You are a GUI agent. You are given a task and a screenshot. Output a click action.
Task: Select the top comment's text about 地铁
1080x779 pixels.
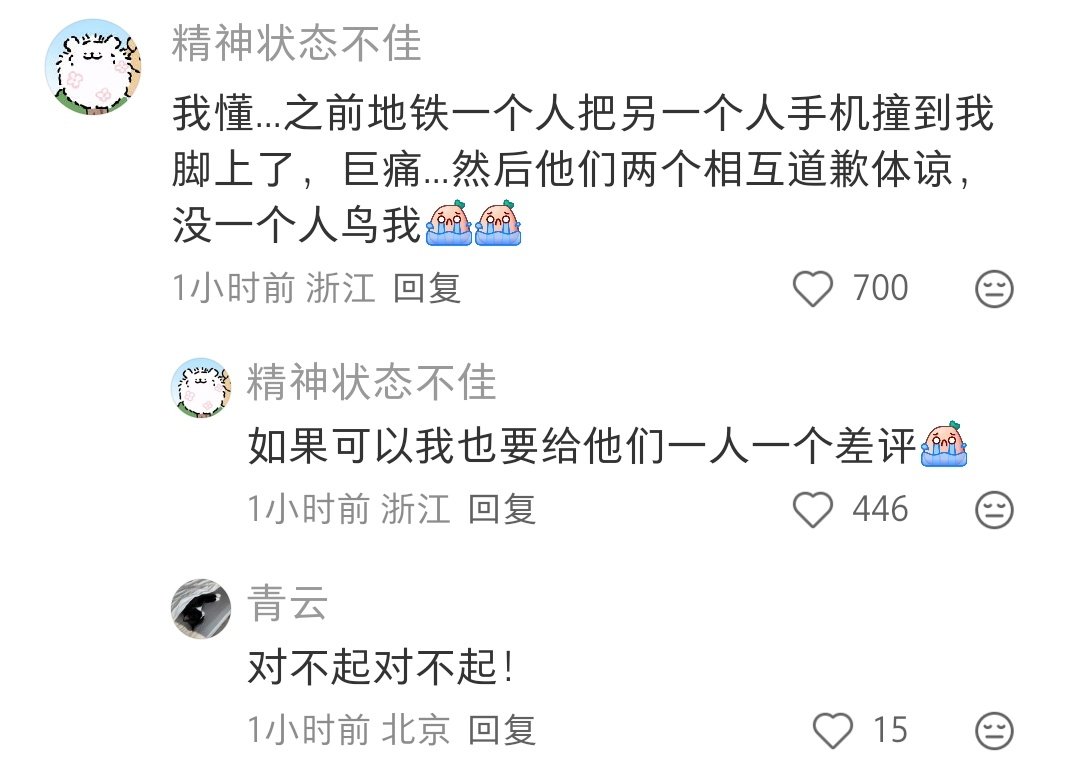(583, 169)
